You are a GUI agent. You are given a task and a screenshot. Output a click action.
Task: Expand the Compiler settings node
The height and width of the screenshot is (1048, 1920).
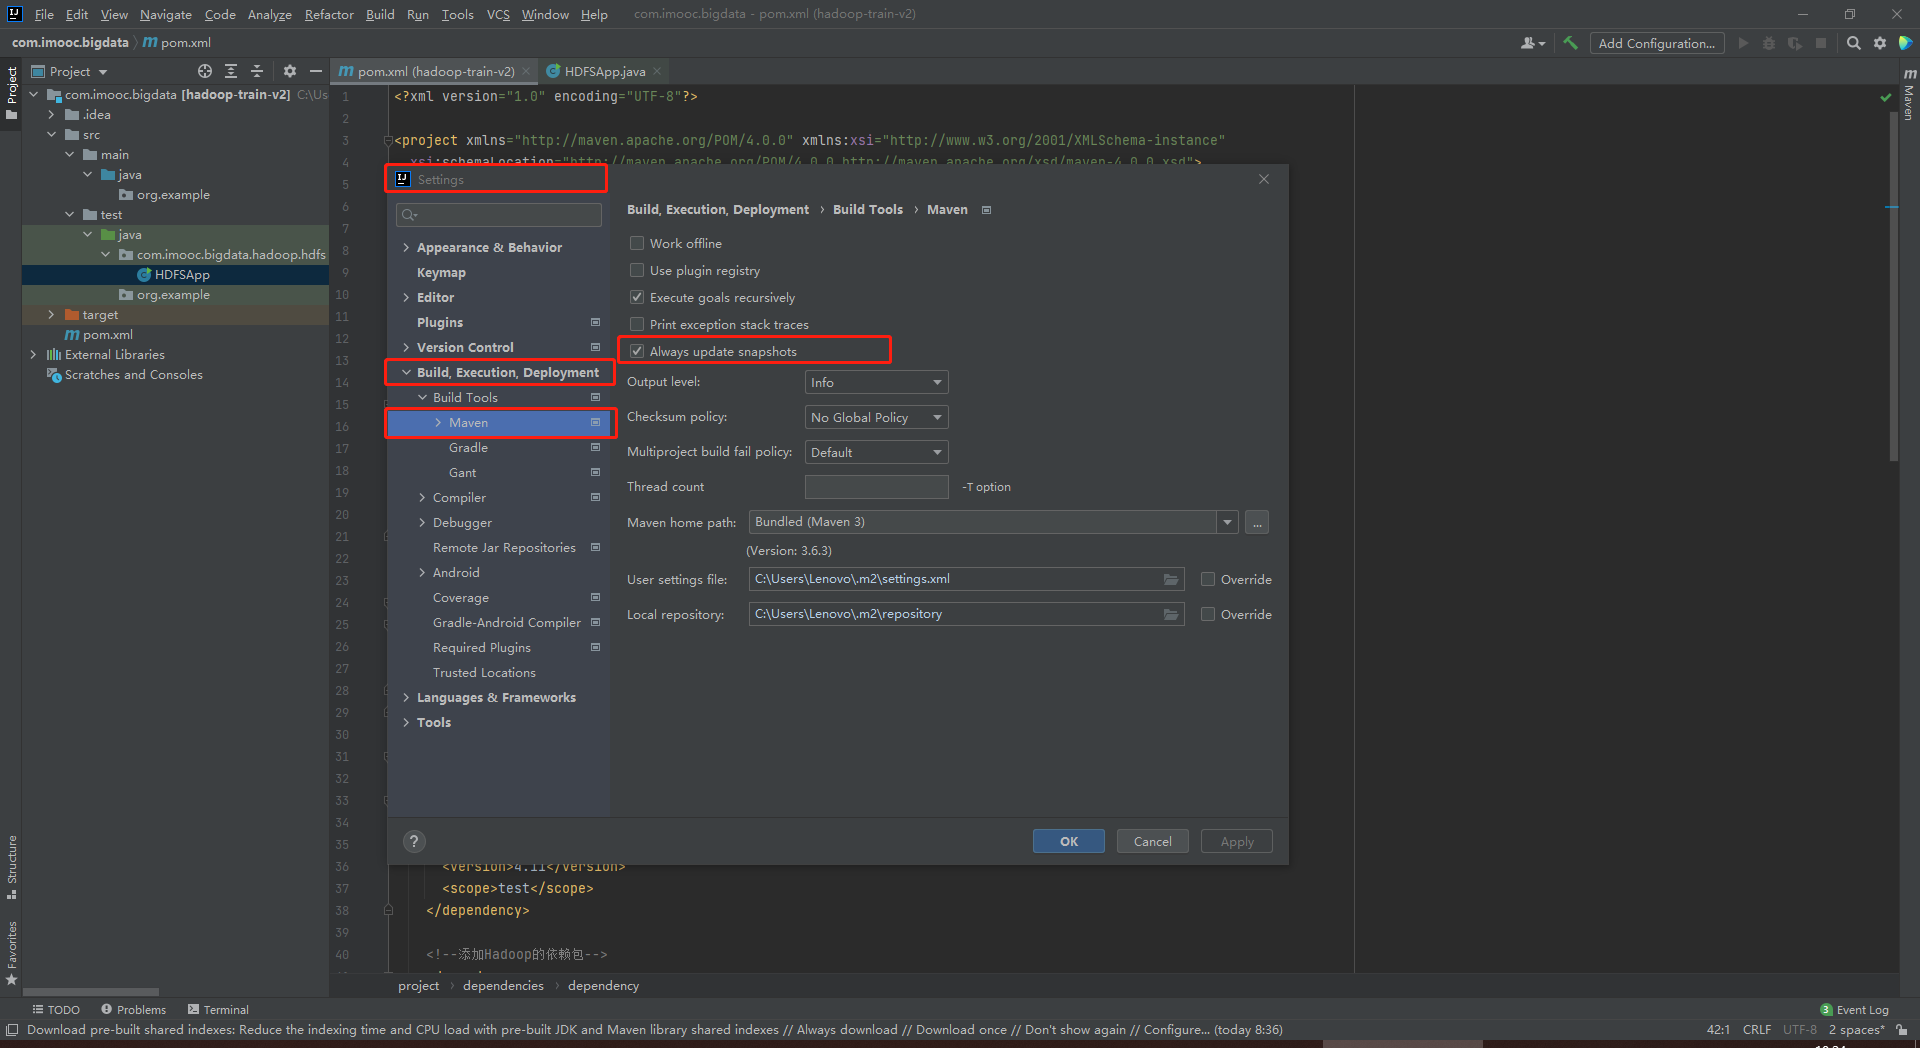[422, 497]
